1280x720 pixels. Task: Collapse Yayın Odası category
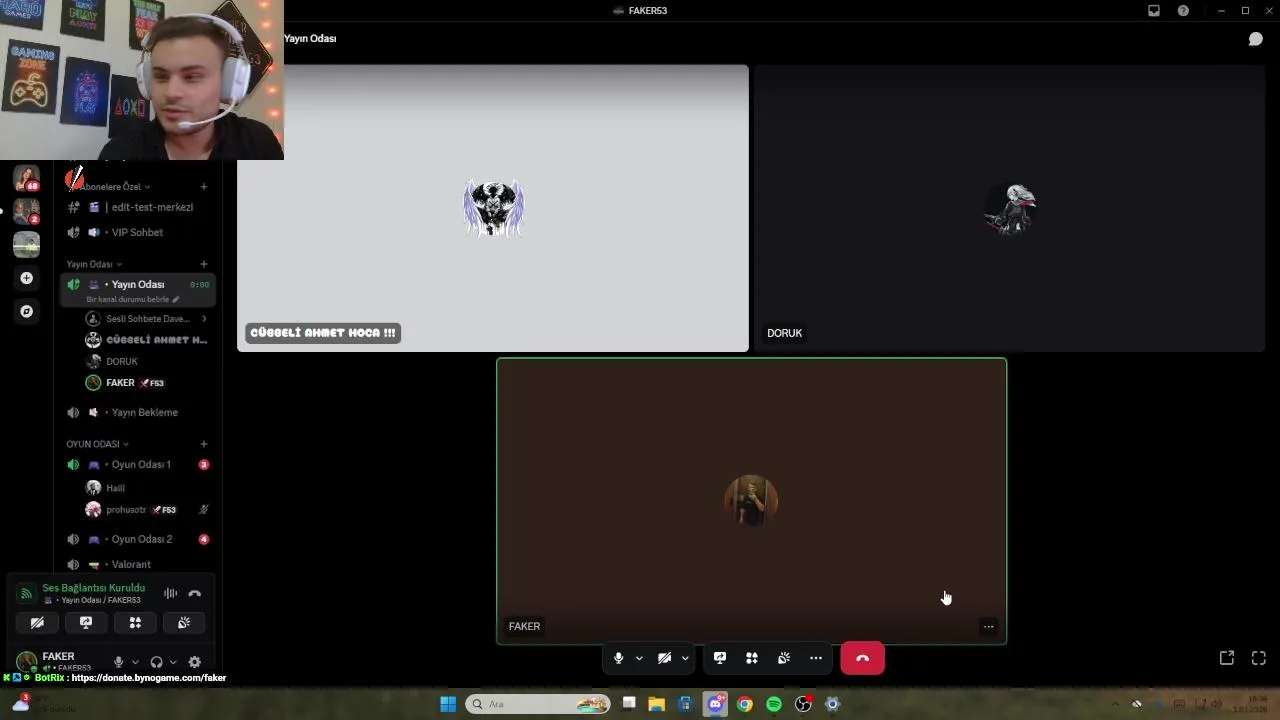click(x=94, y=264)
